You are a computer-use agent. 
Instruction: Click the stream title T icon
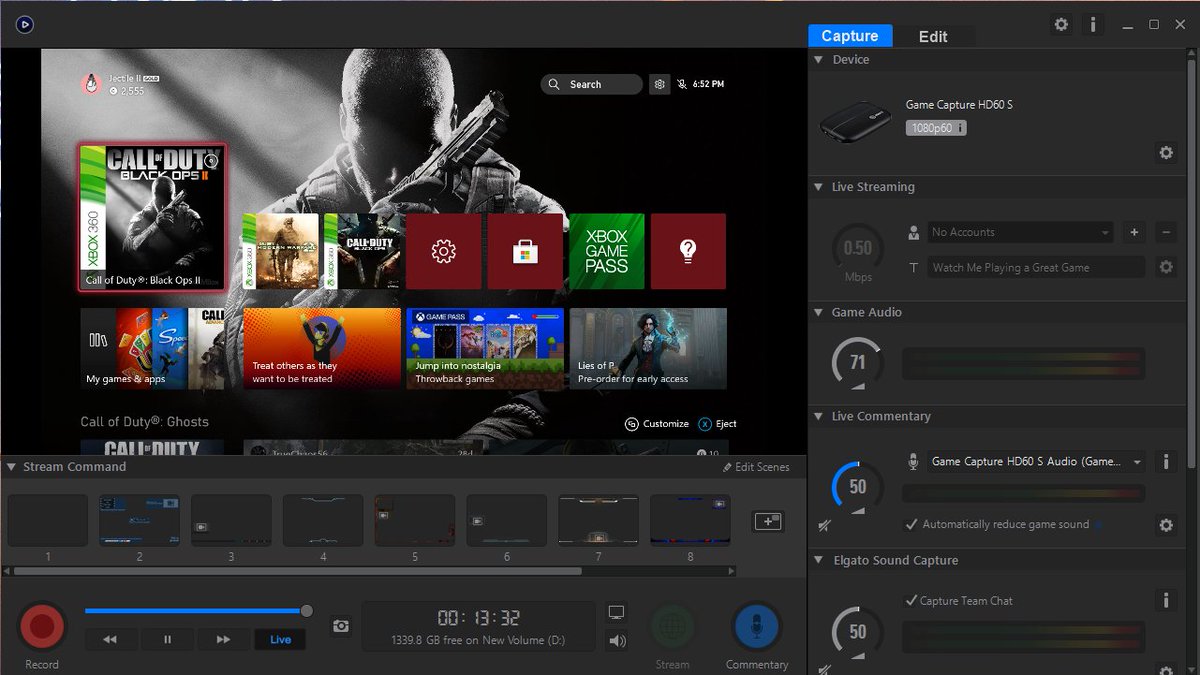click(914, 268)
